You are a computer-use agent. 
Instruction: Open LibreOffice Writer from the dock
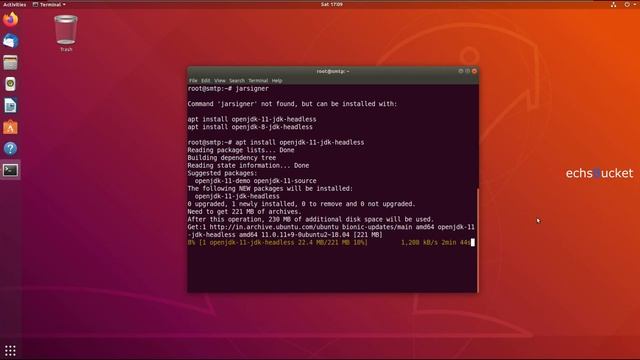(10, 106)
